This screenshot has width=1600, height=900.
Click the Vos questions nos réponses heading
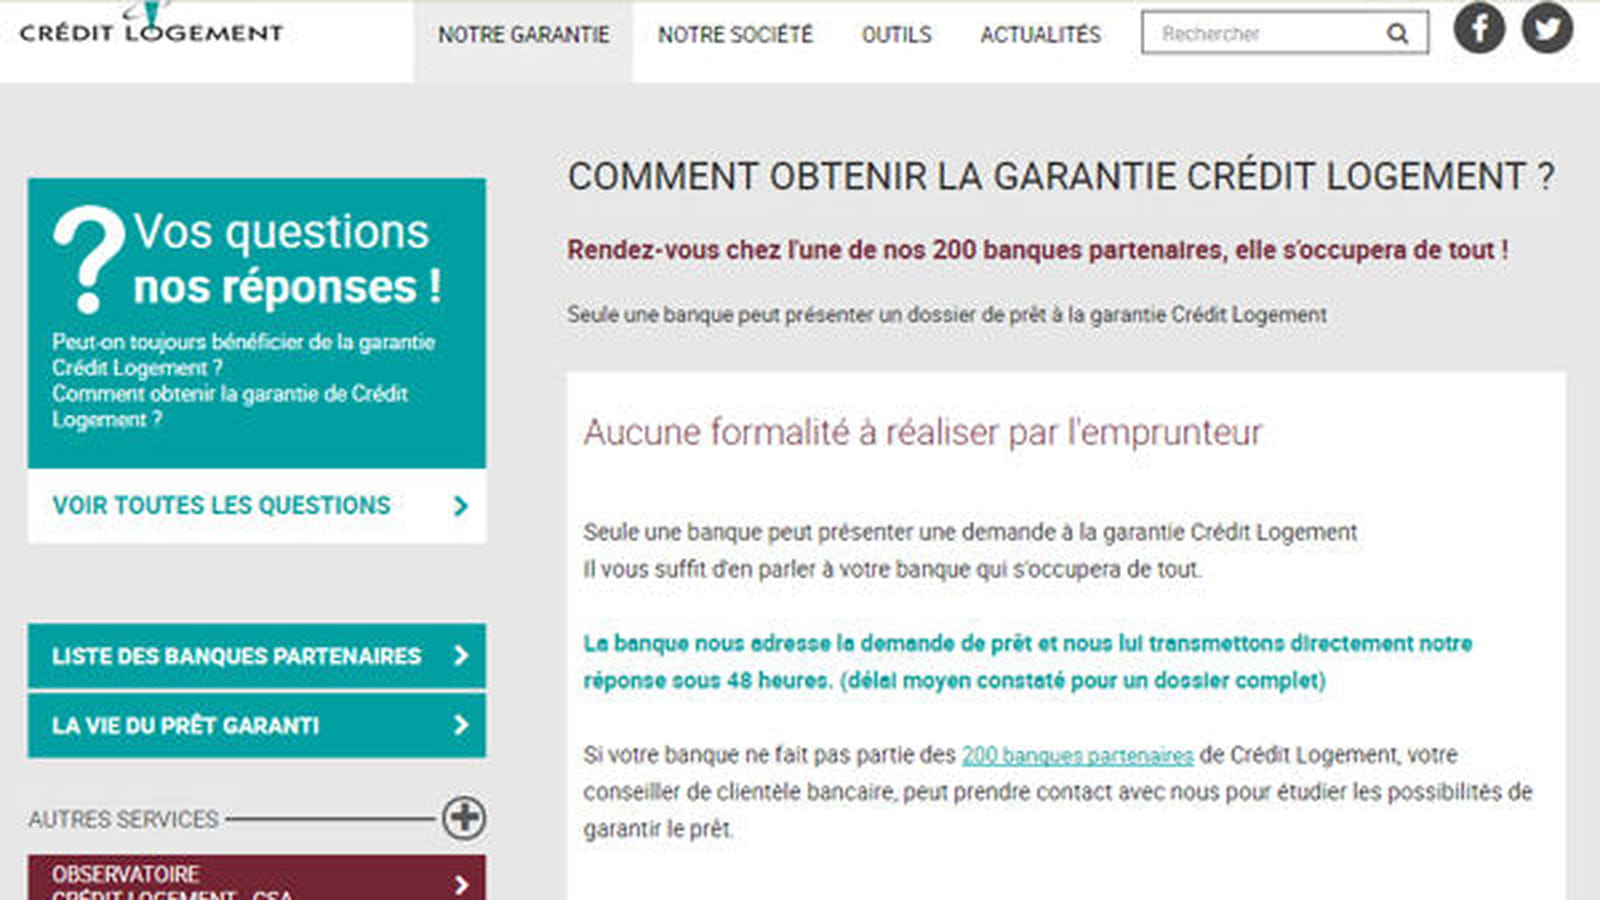[x=286, y=259]
